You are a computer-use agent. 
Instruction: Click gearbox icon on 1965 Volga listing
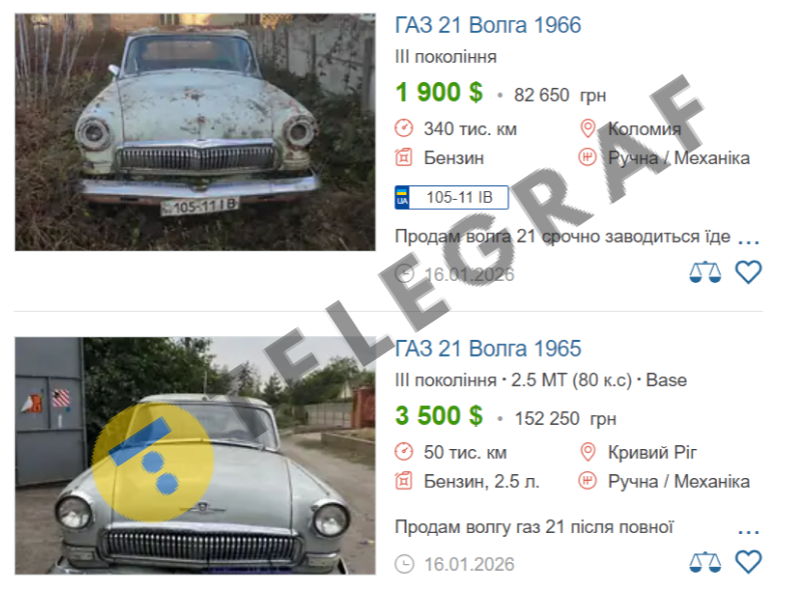pos(587,480)
